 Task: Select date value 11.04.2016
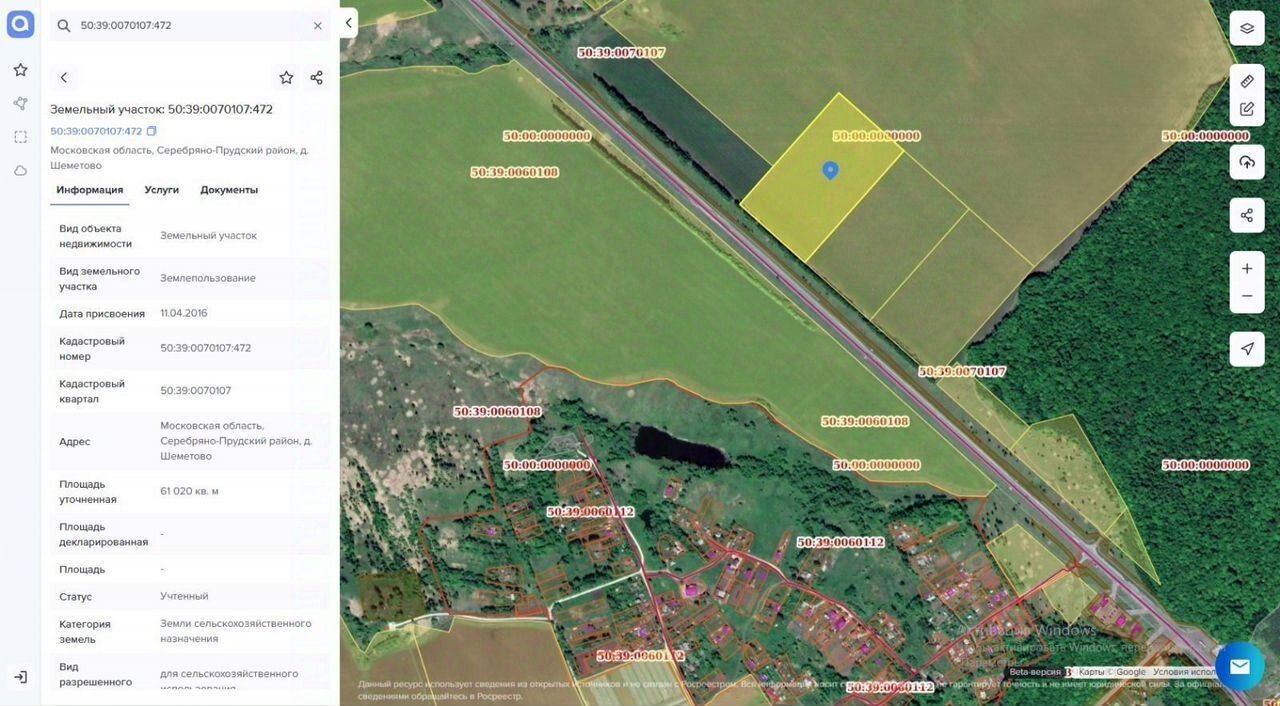[x=184, y=313]
